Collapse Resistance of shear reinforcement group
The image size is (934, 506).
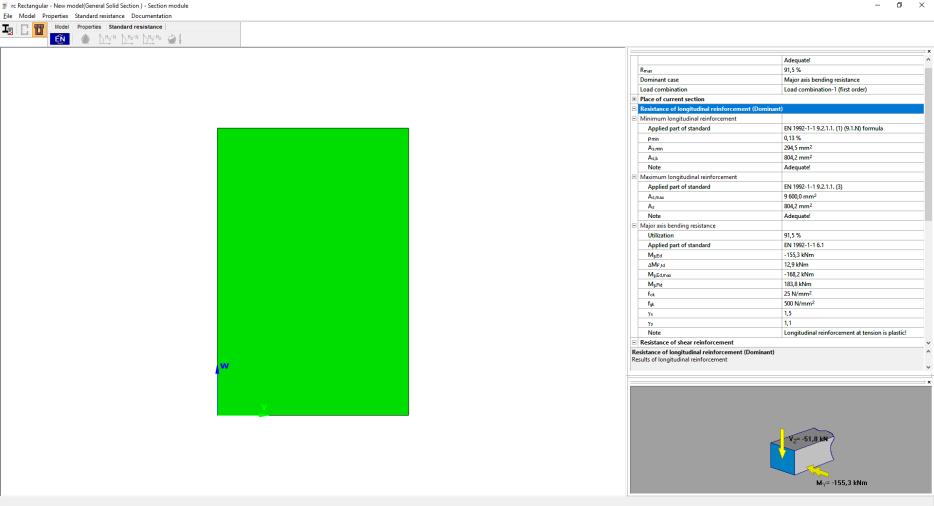click(634, 342)
